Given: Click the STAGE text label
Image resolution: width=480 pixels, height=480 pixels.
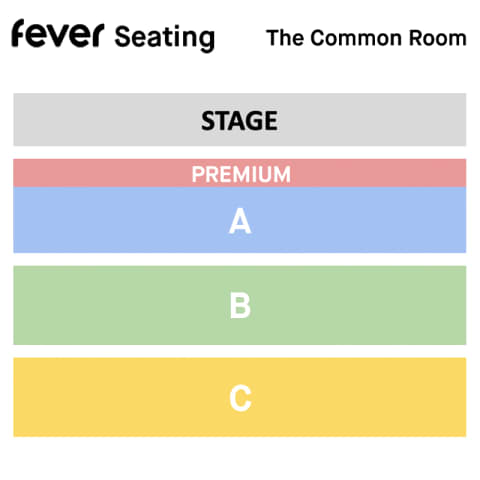Looking at the screenshot, I should tap(239, 120).
